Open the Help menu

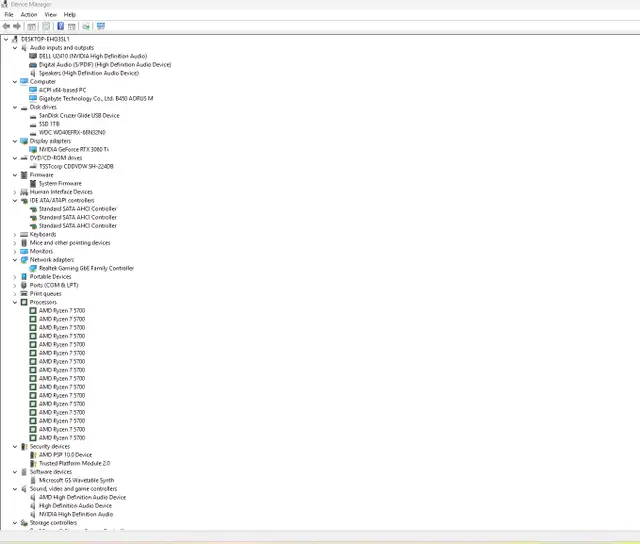point(70,15)
